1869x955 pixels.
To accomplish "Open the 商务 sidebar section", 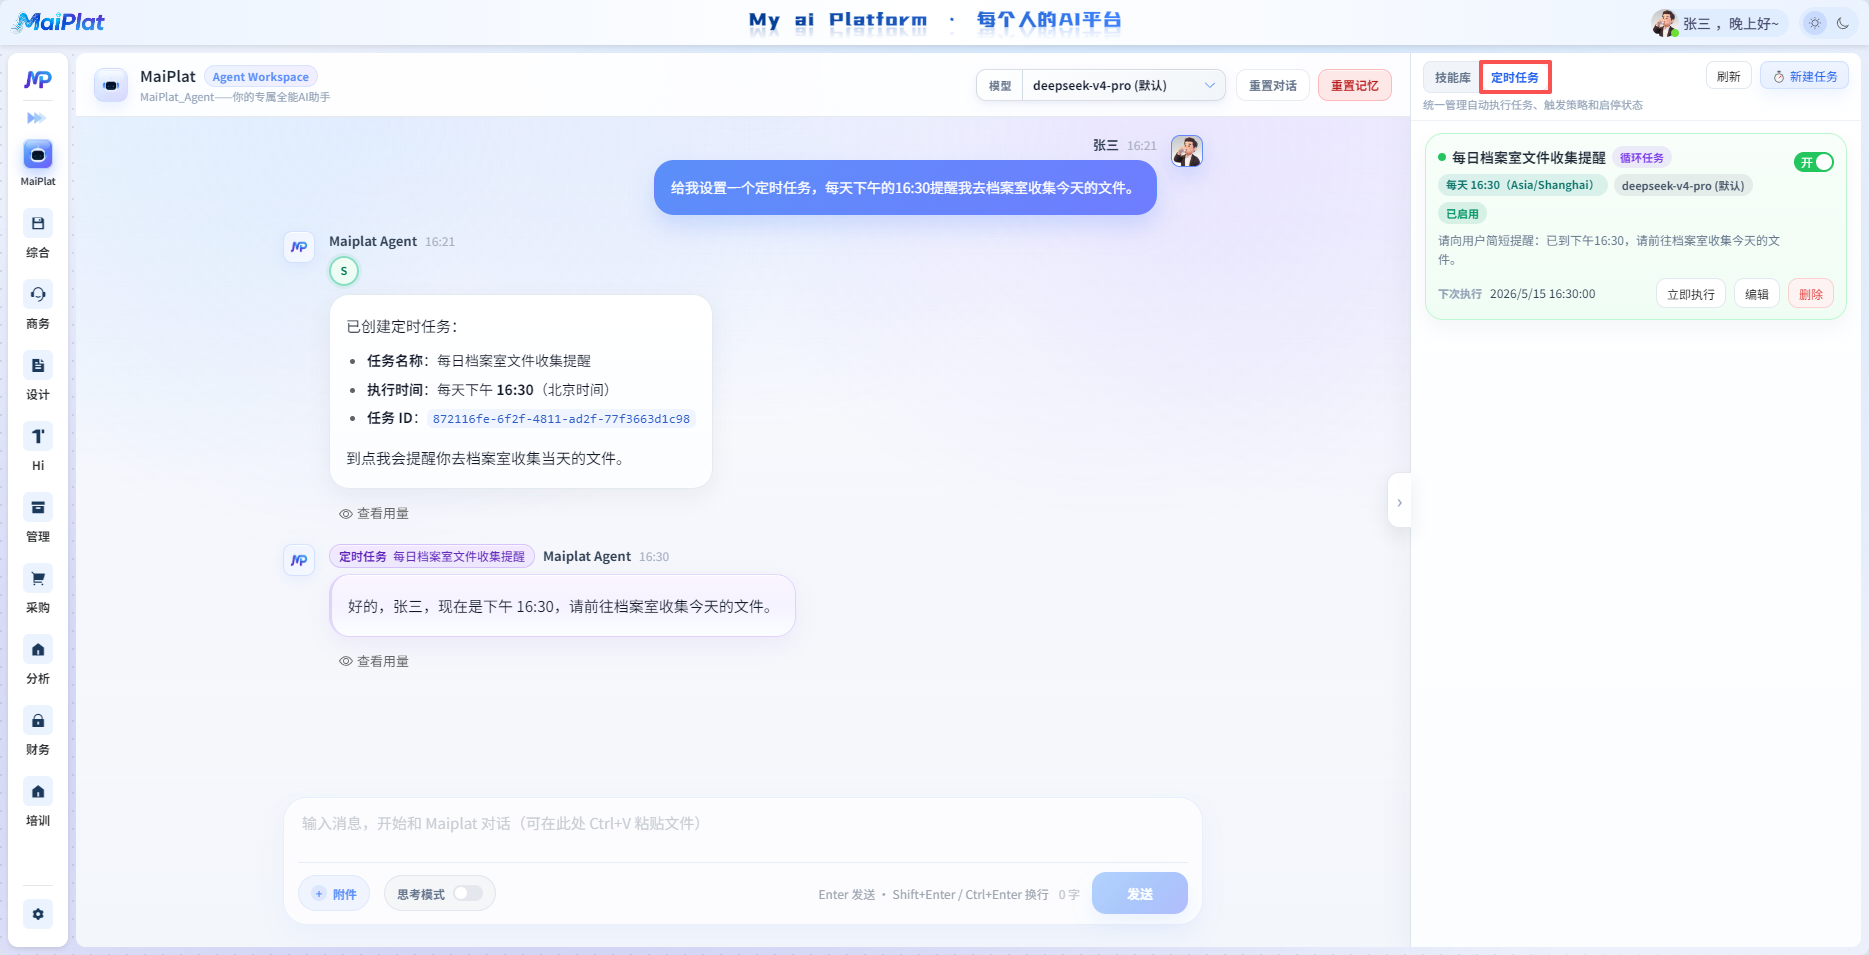I will (x=38, y=295).
